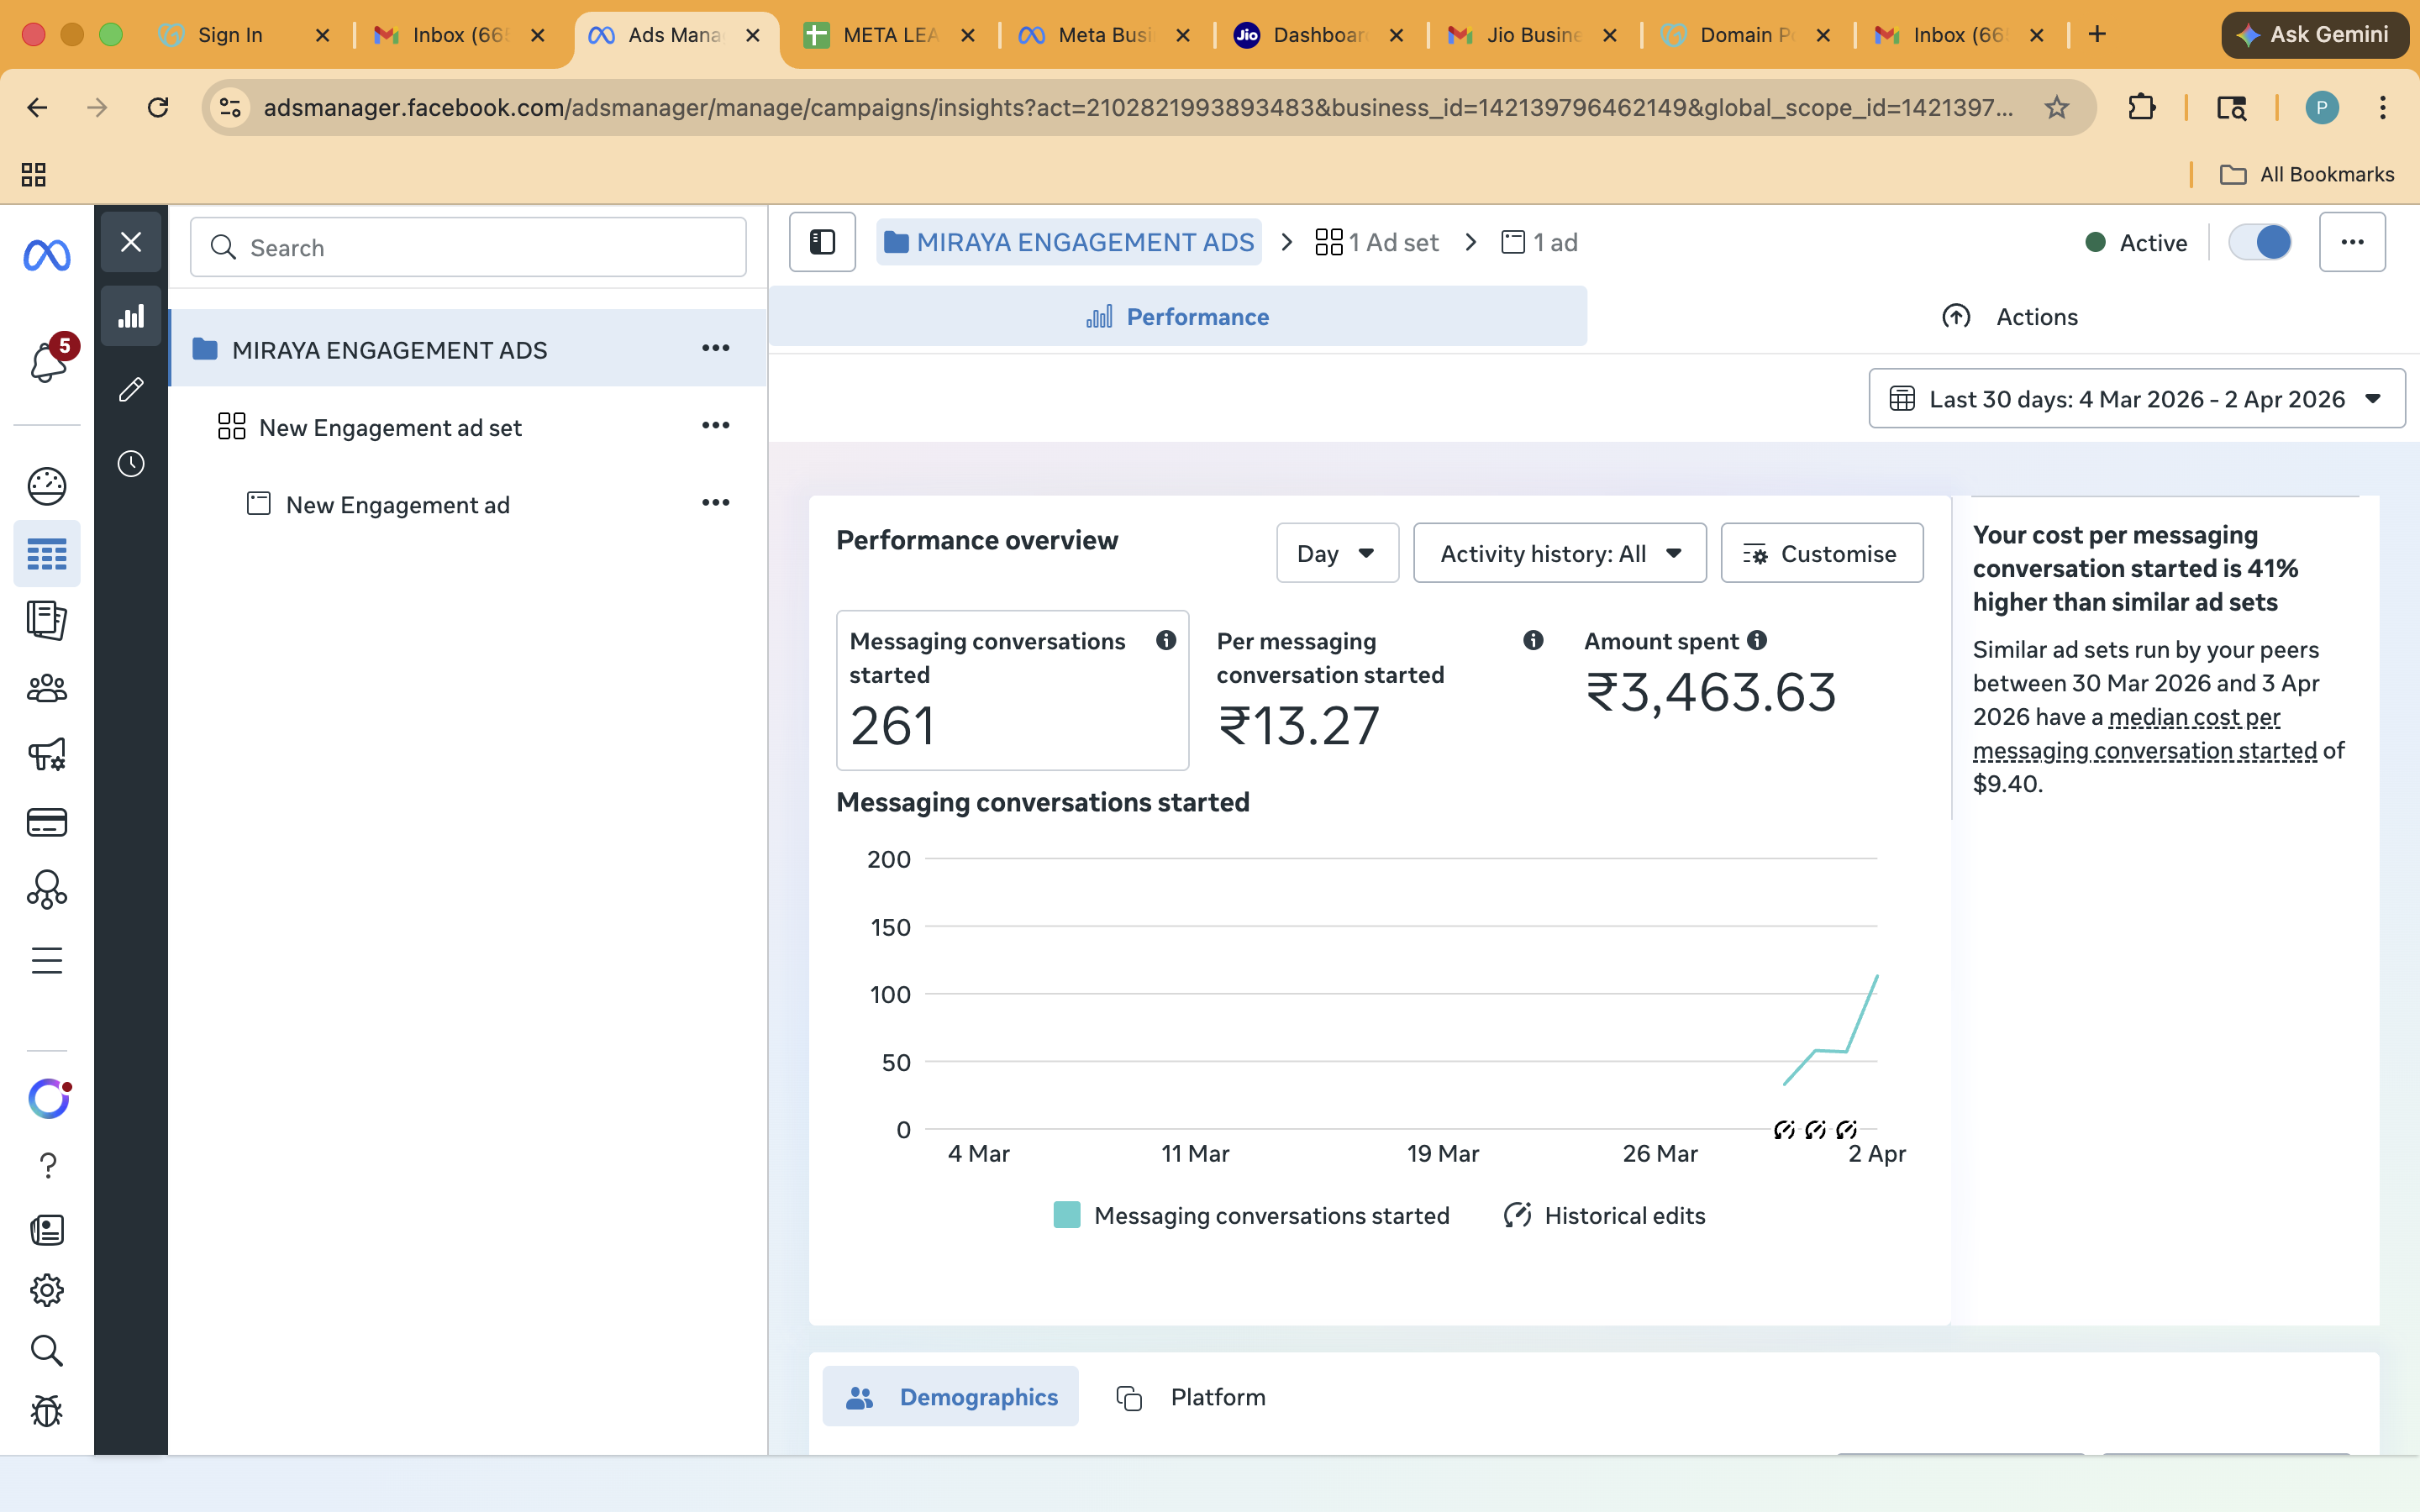Open the bug report icon at sidebar bottom
The width and height of the screenshot is (2420, 1512).
pos(47,1412)
